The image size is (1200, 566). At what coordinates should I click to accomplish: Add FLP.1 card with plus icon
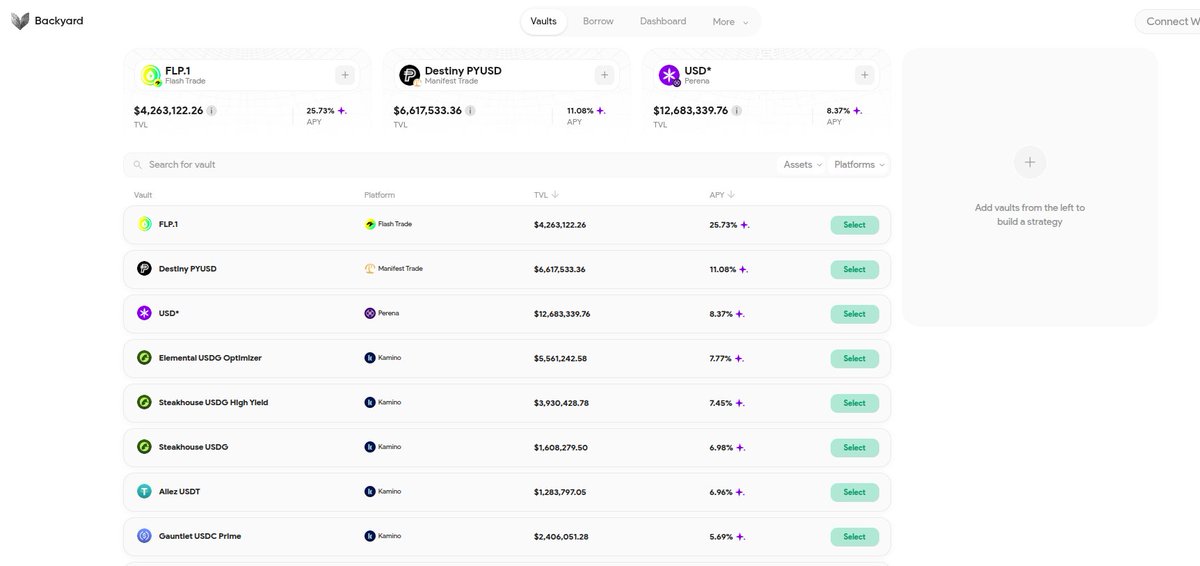pyautogui.click(x=345, y=75)
